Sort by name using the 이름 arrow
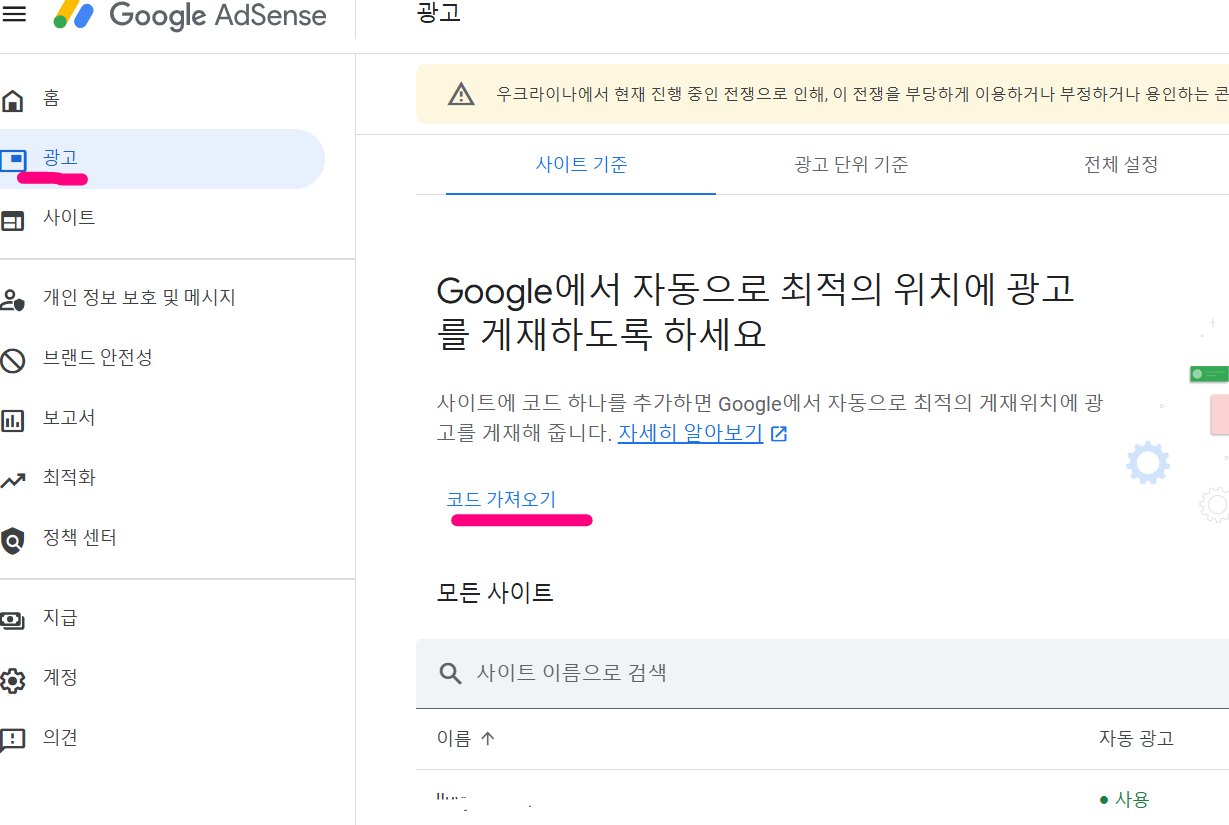 [x=488, y=739]
